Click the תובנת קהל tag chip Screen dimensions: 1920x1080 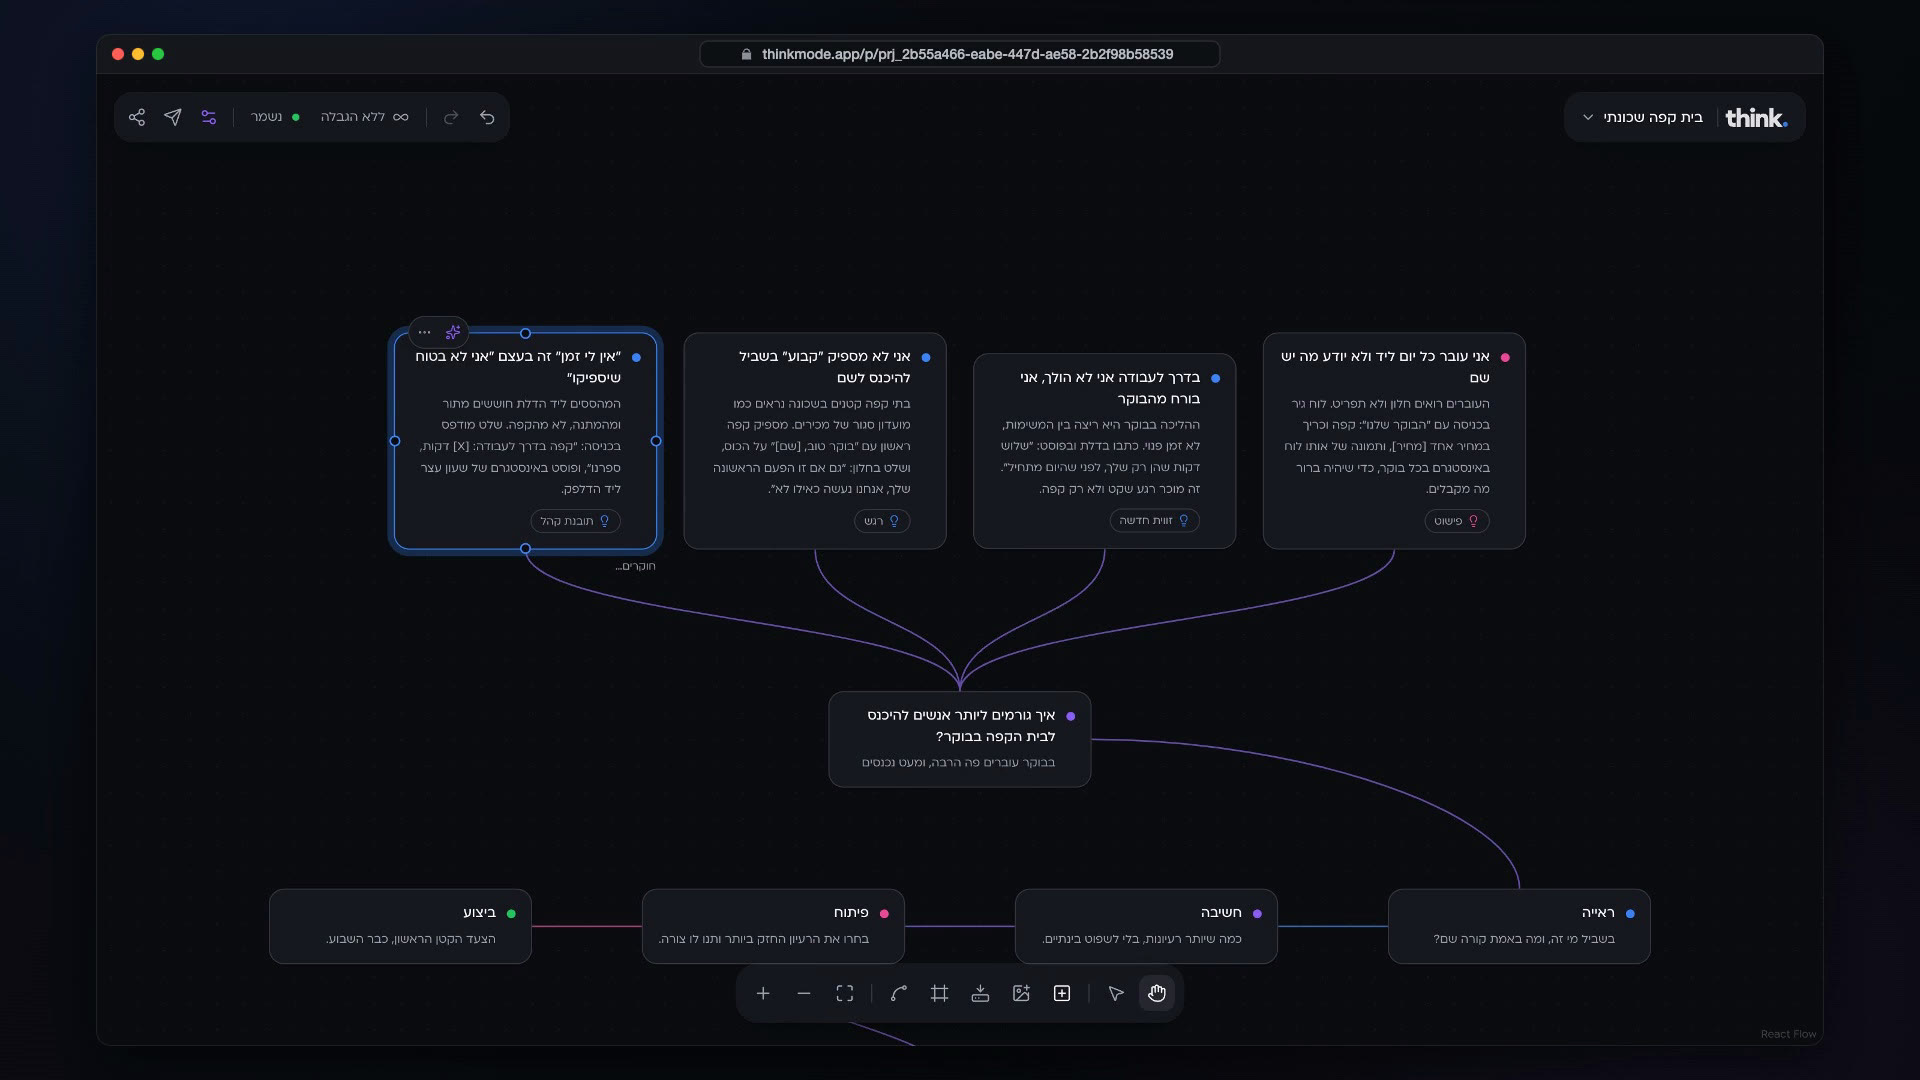[575, 521]
